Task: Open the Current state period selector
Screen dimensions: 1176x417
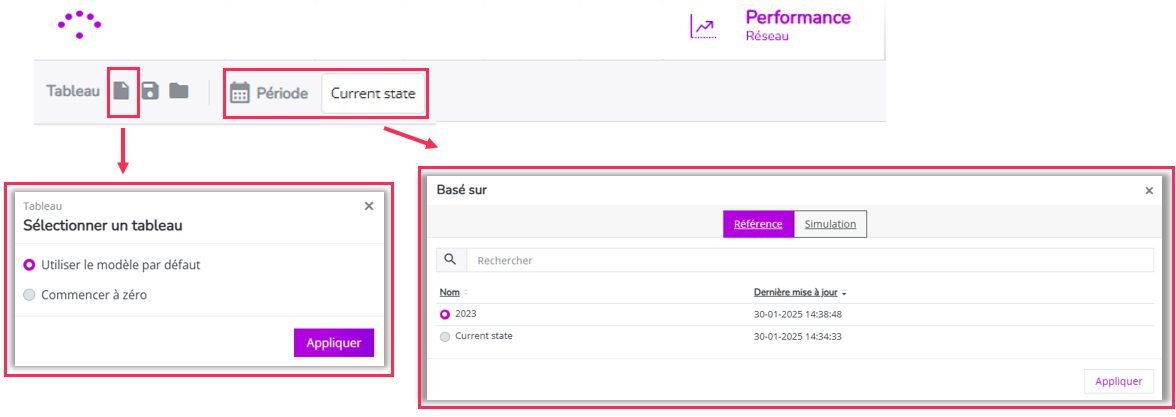Action: (x=373, y=93)
